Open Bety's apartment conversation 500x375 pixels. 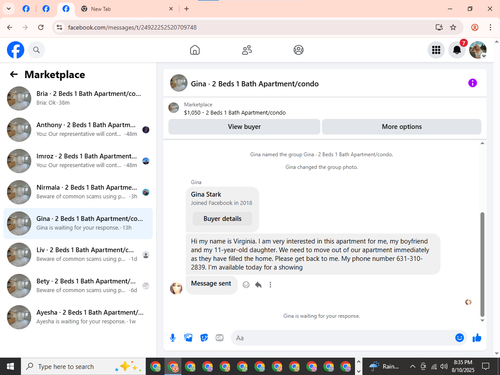point(78,286)
